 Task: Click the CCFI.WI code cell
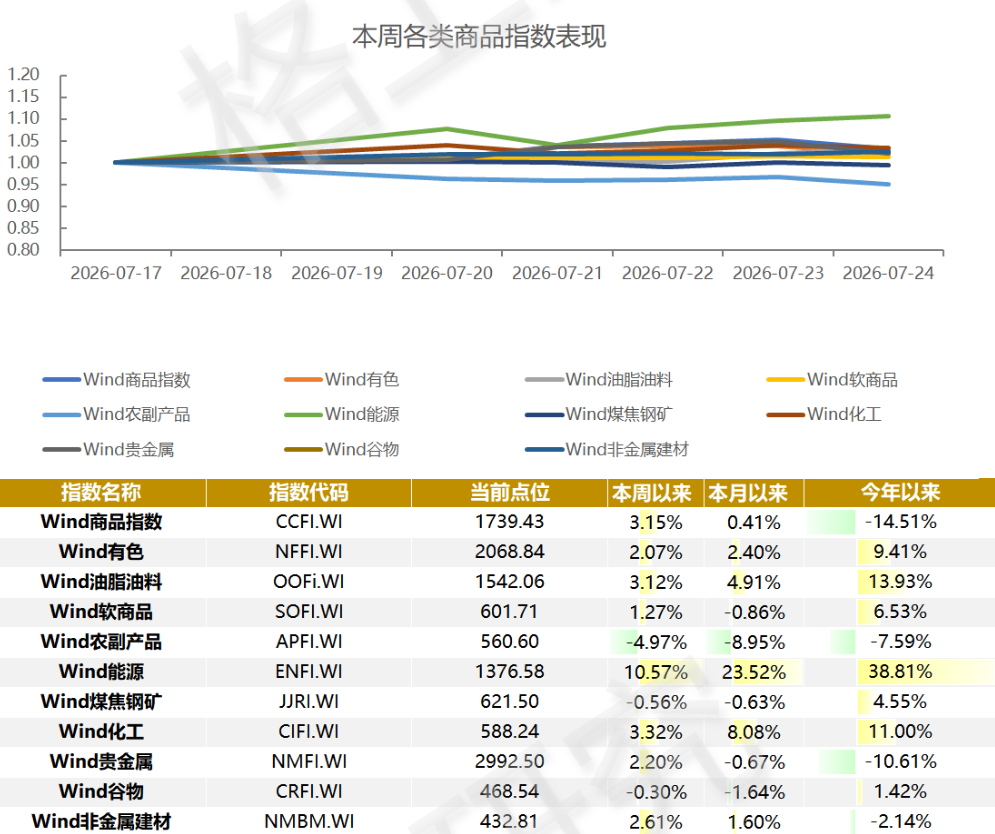[x=309, y=522]
